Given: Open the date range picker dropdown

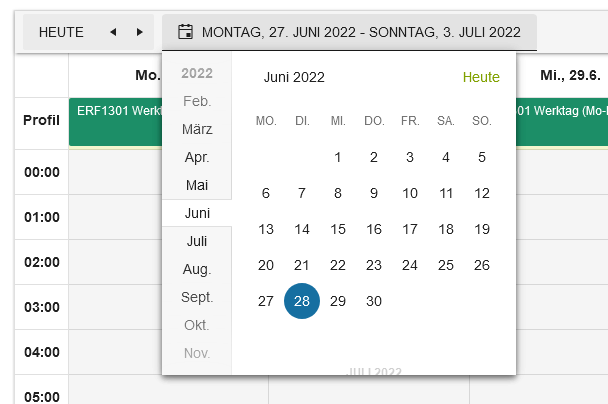Looking at the screenshot, I should (x=350, y=33).
